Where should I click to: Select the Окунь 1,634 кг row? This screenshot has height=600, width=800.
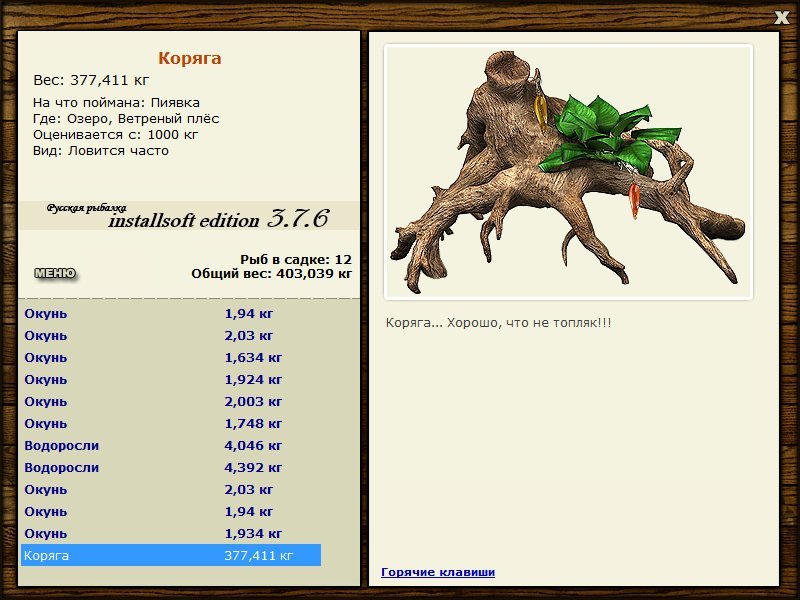171,358
